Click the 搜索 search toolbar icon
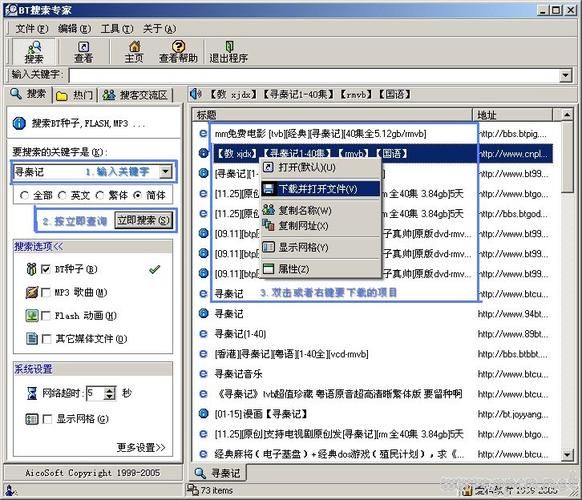 (34, 47)
